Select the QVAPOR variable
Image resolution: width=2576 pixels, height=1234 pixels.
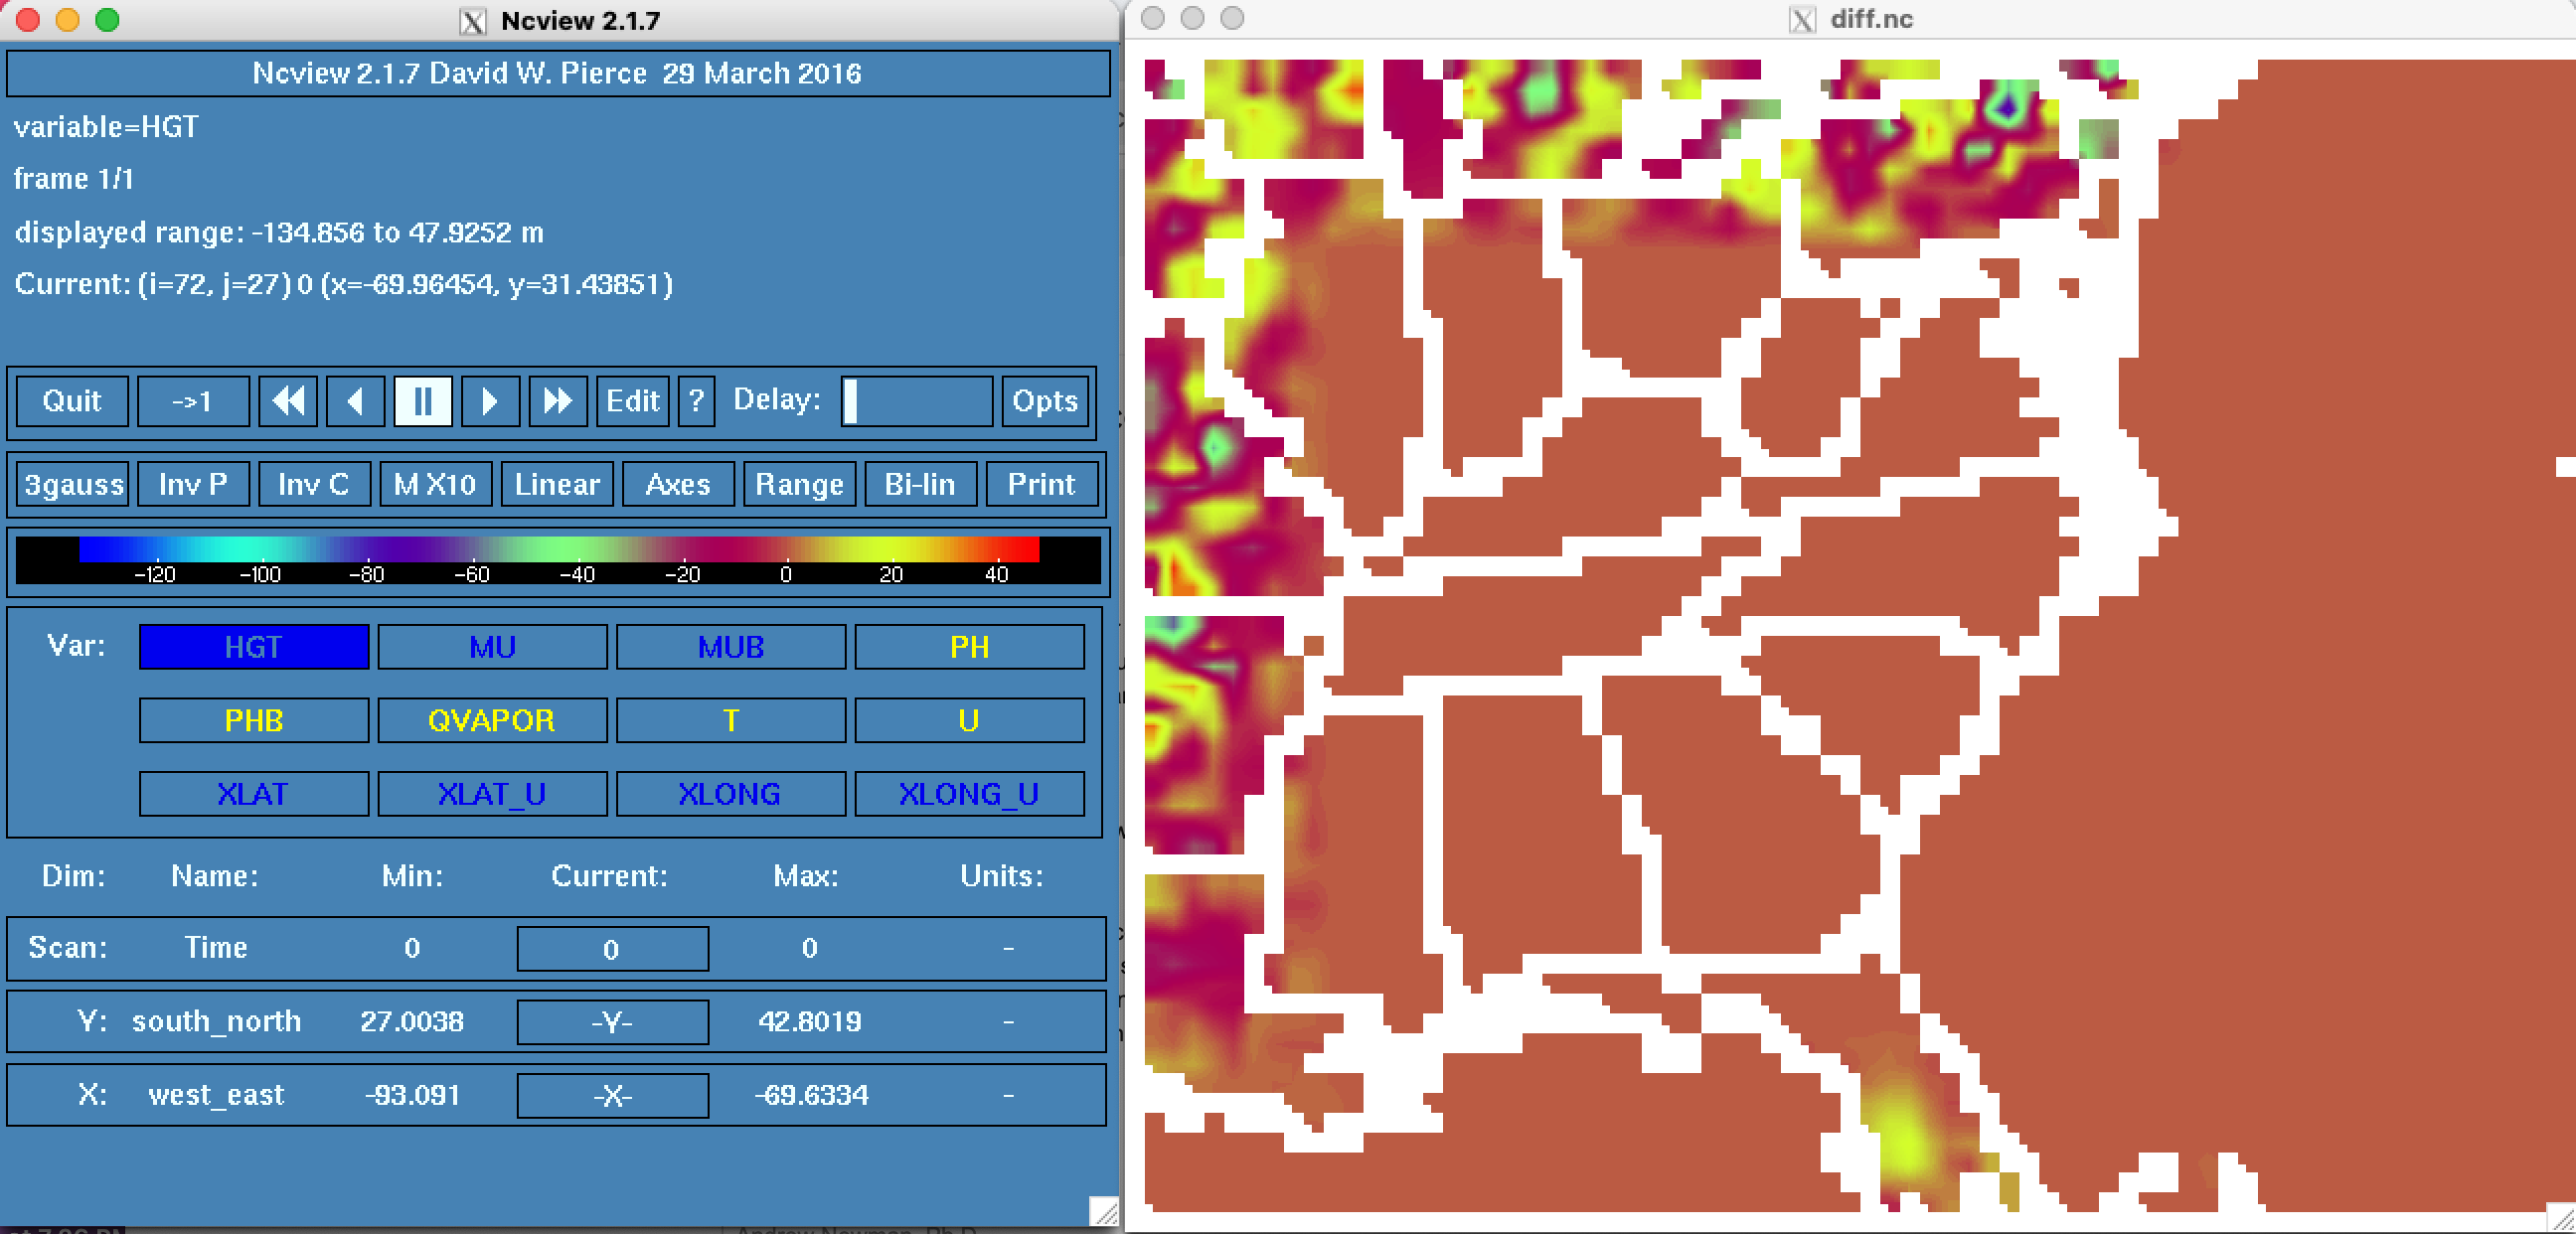tap(491, 720)
